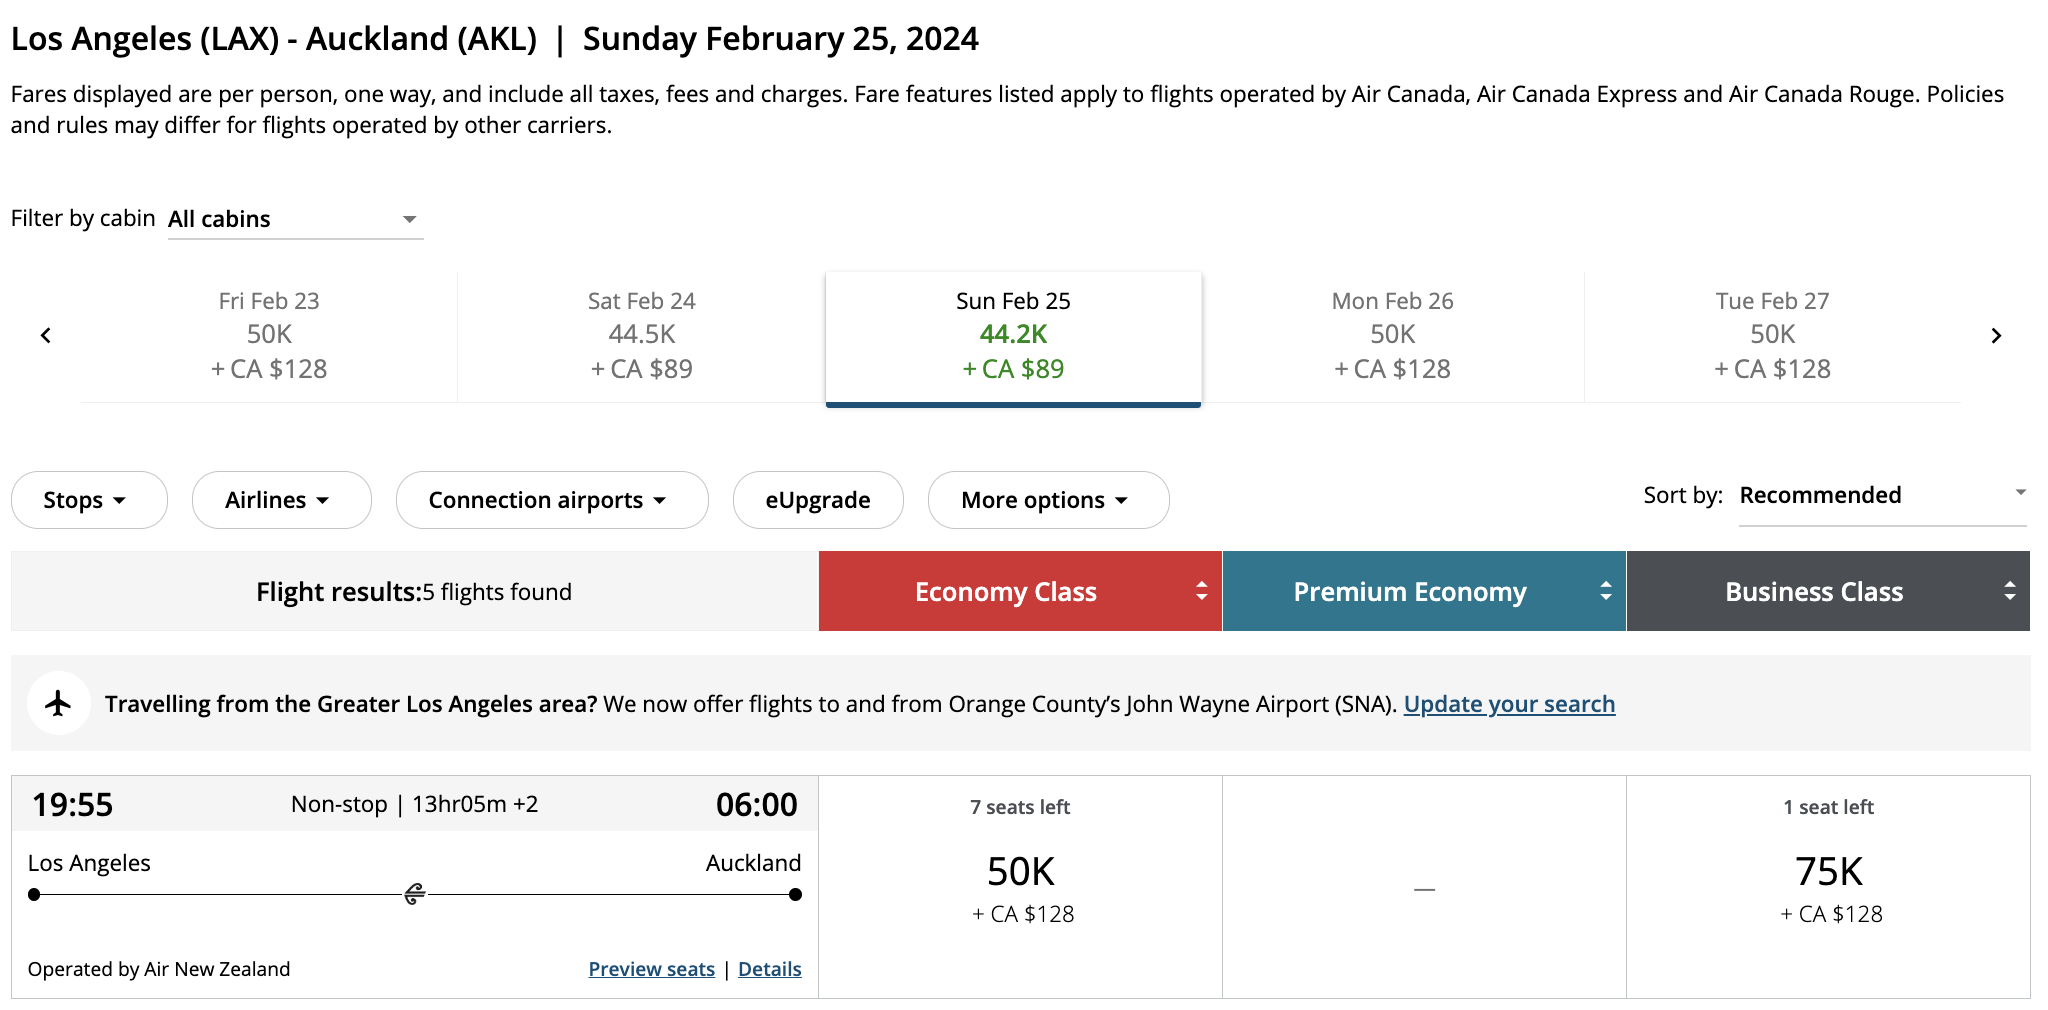This screenshot has width=2048, height=1010.
Task: Sort results by Premium Economy arrows
Action: [x=1605, y=591]
